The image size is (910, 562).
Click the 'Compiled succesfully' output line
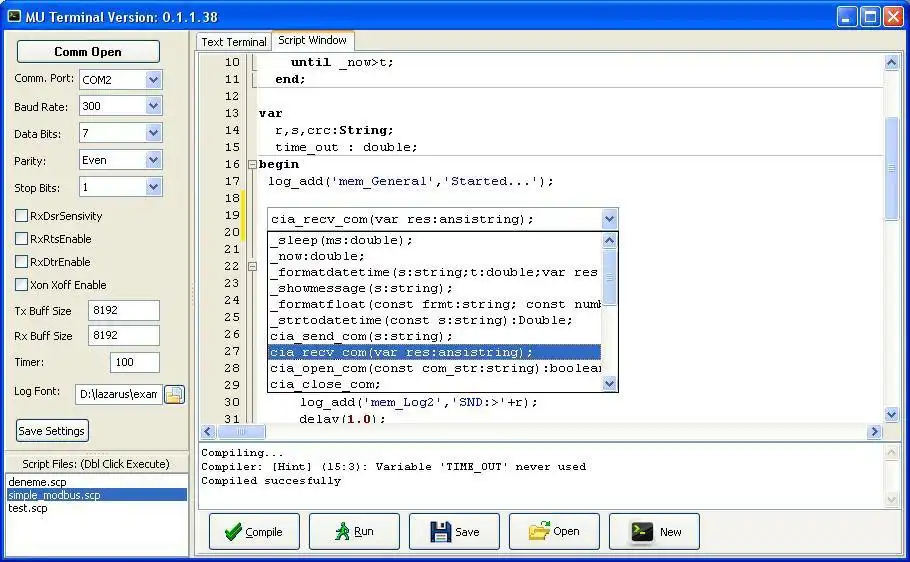point(271,481)
